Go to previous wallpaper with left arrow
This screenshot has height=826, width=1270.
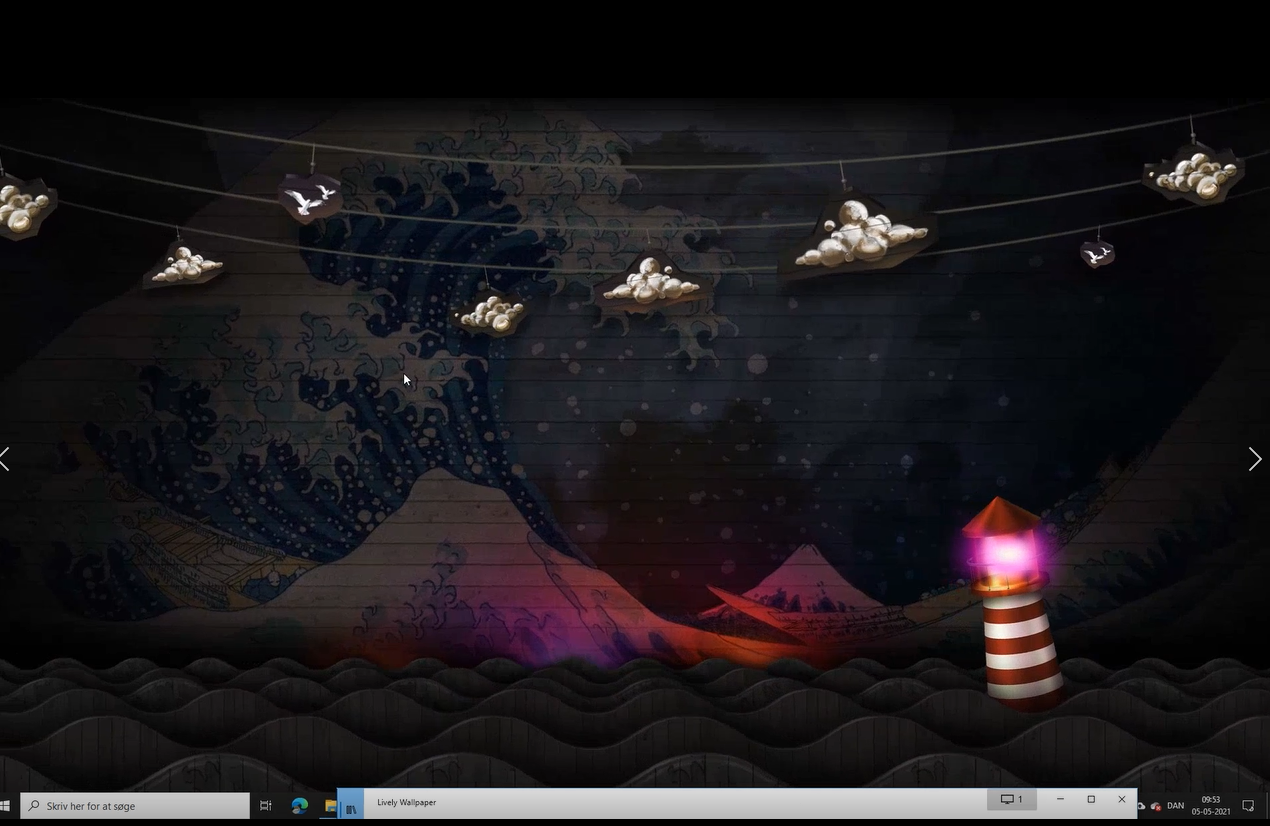(6, 459)
